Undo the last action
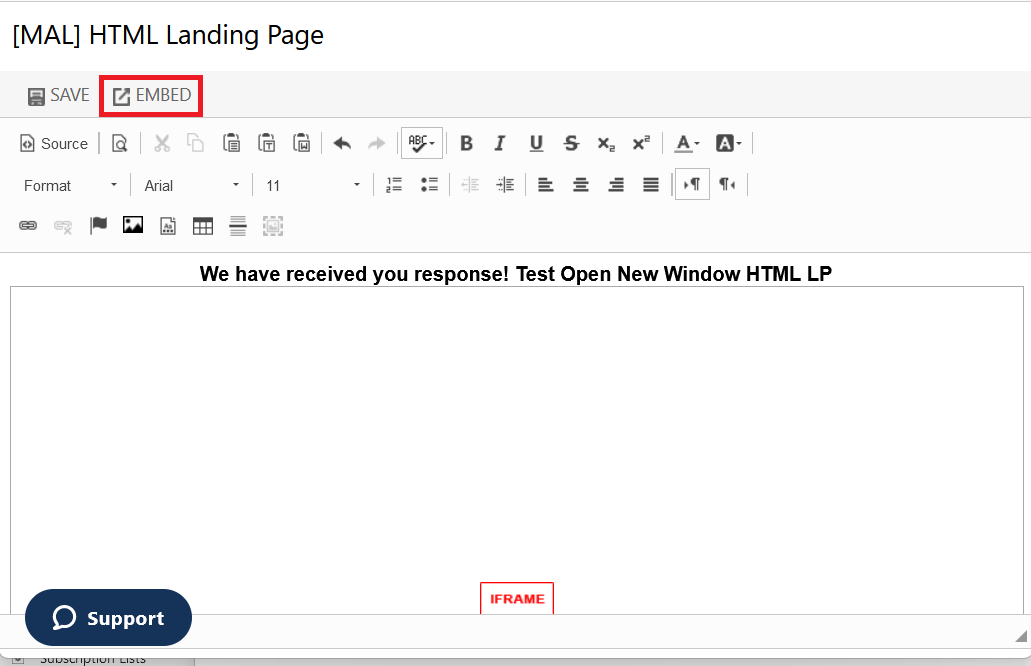Screen dimensions: 1031x666 [342, 143]
